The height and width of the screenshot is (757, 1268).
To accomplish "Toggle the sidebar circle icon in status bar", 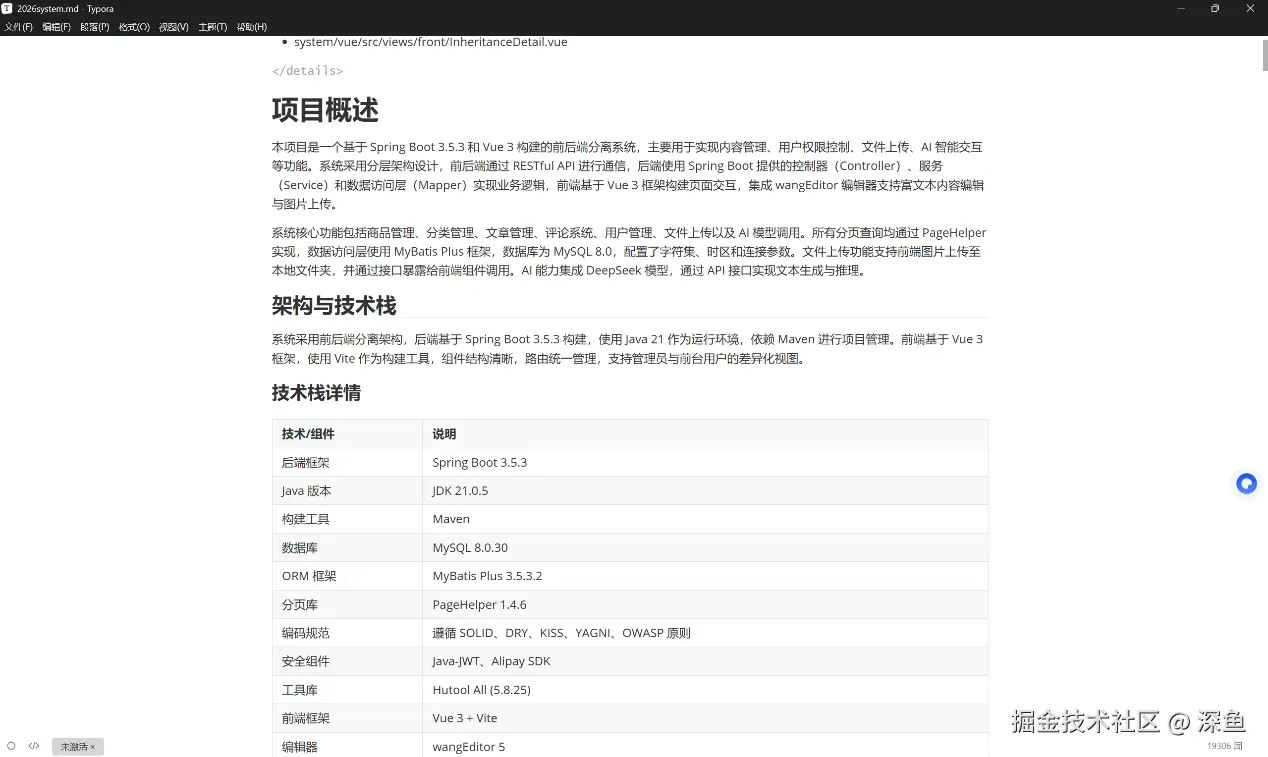I will (x=11, y=746).
